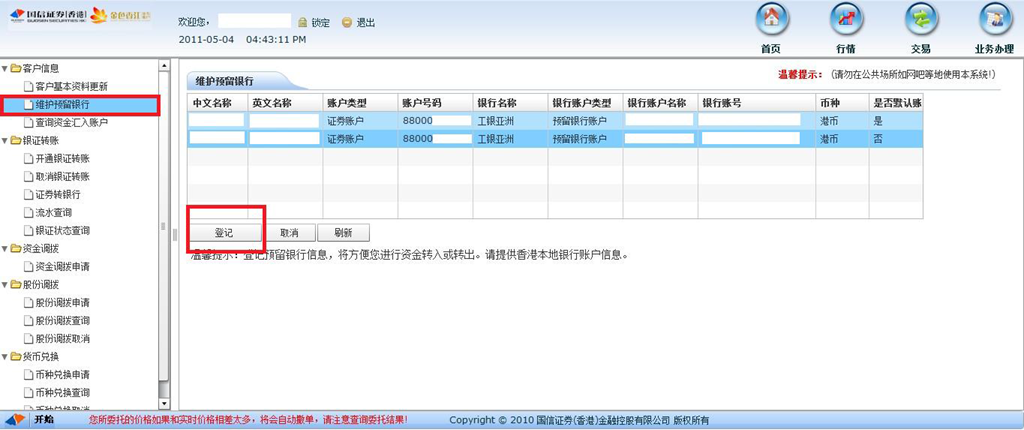
Task: Click the 中文名称 field in the first row
Action: coord(216,120)
